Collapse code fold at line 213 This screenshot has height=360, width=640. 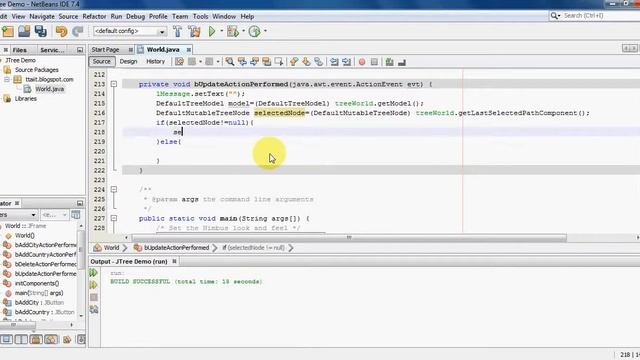click(x=114, y=84)
